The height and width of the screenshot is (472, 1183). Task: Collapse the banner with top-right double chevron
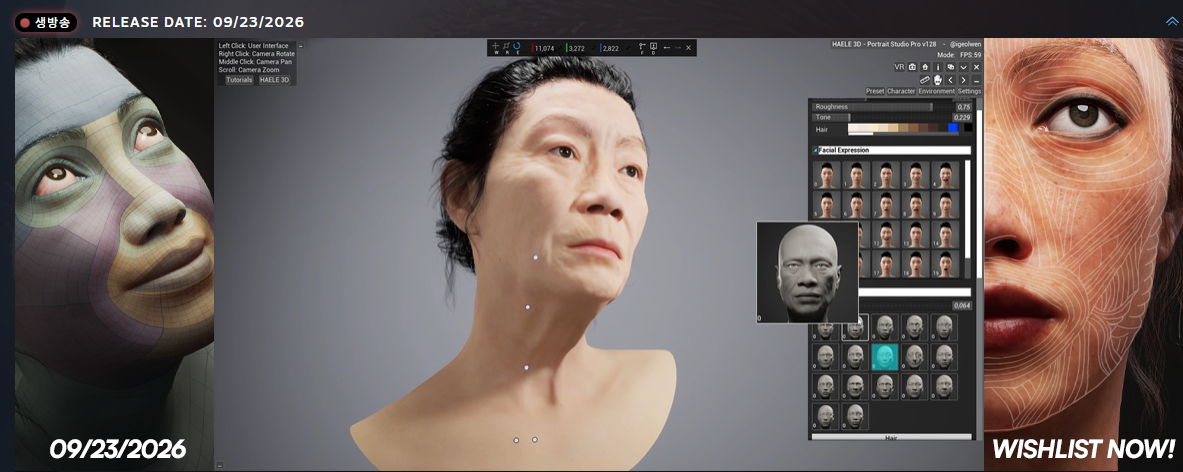click(x=1171, y=21)
